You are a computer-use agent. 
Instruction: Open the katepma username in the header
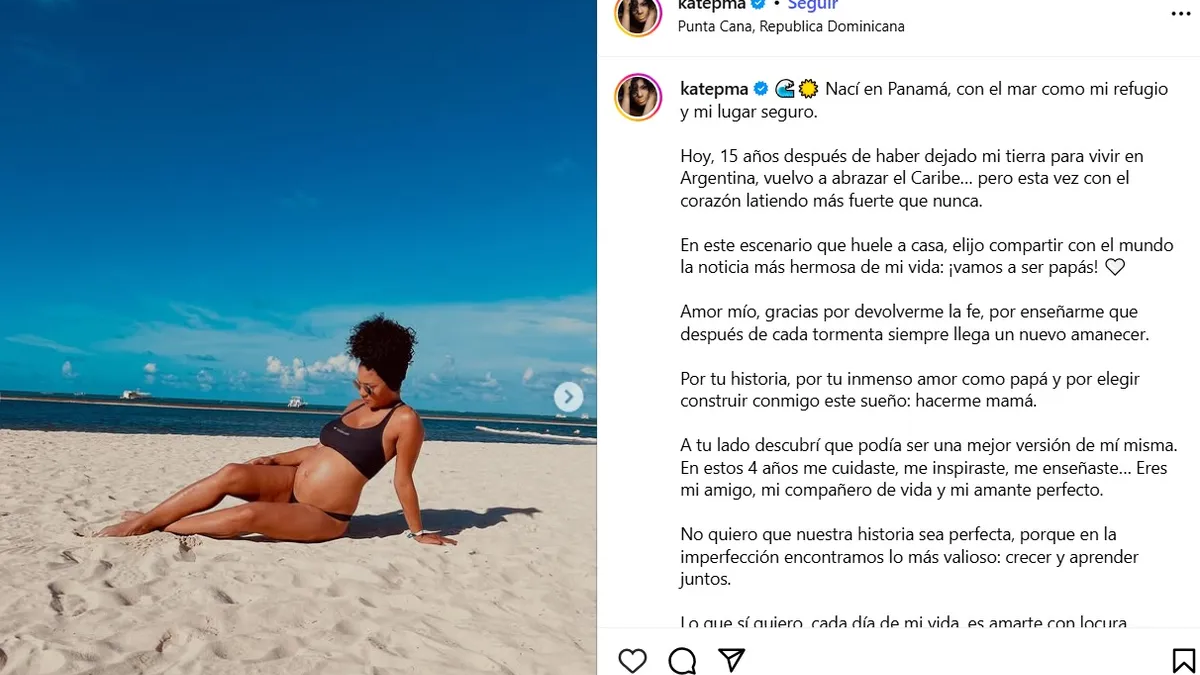[712, 6]
